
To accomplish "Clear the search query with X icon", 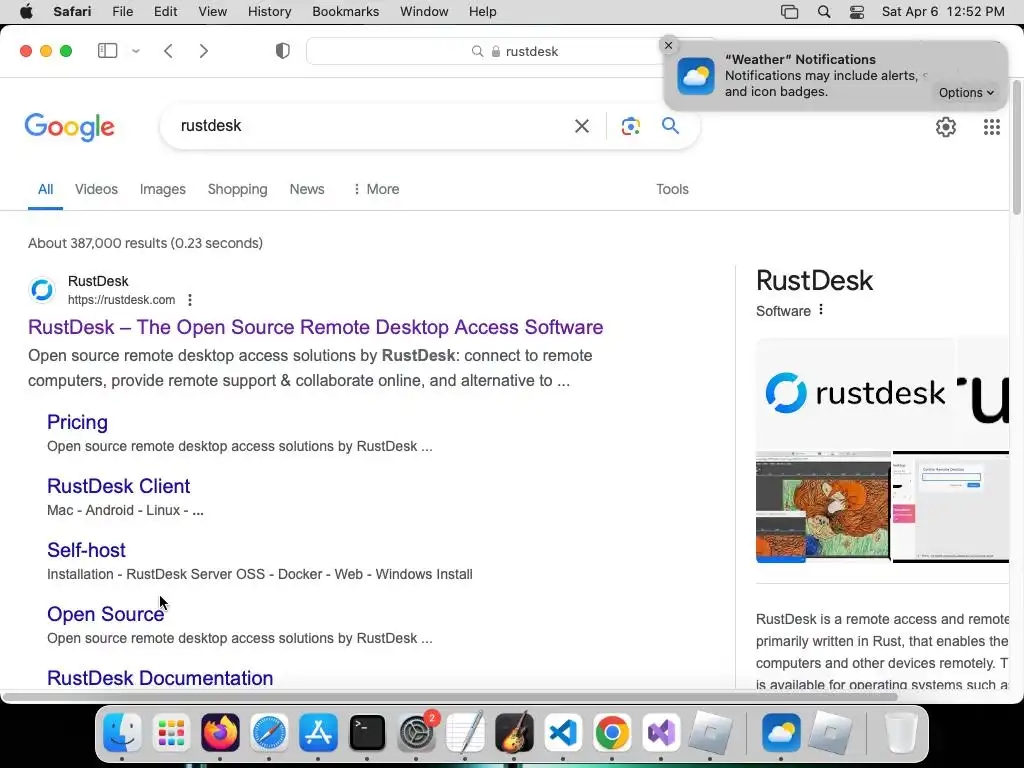I will (x=582, y=126).
